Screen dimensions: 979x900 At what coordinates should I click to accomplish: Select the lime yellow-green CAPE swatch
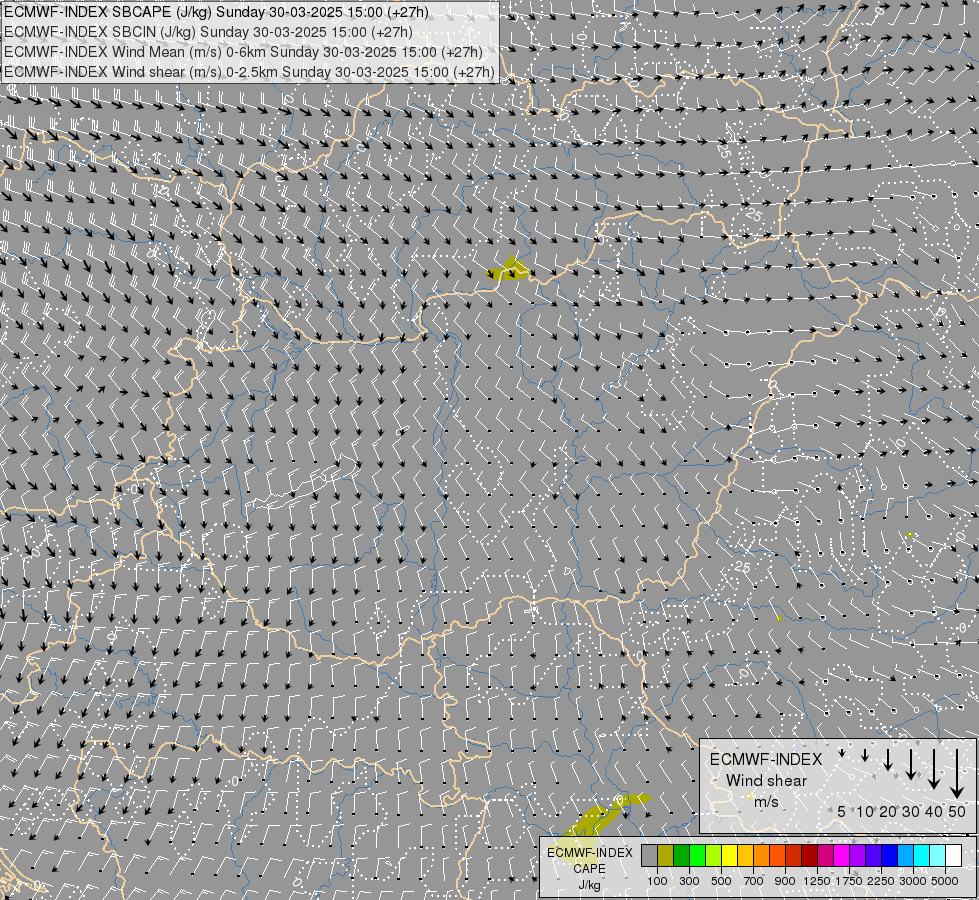(713, 855)
